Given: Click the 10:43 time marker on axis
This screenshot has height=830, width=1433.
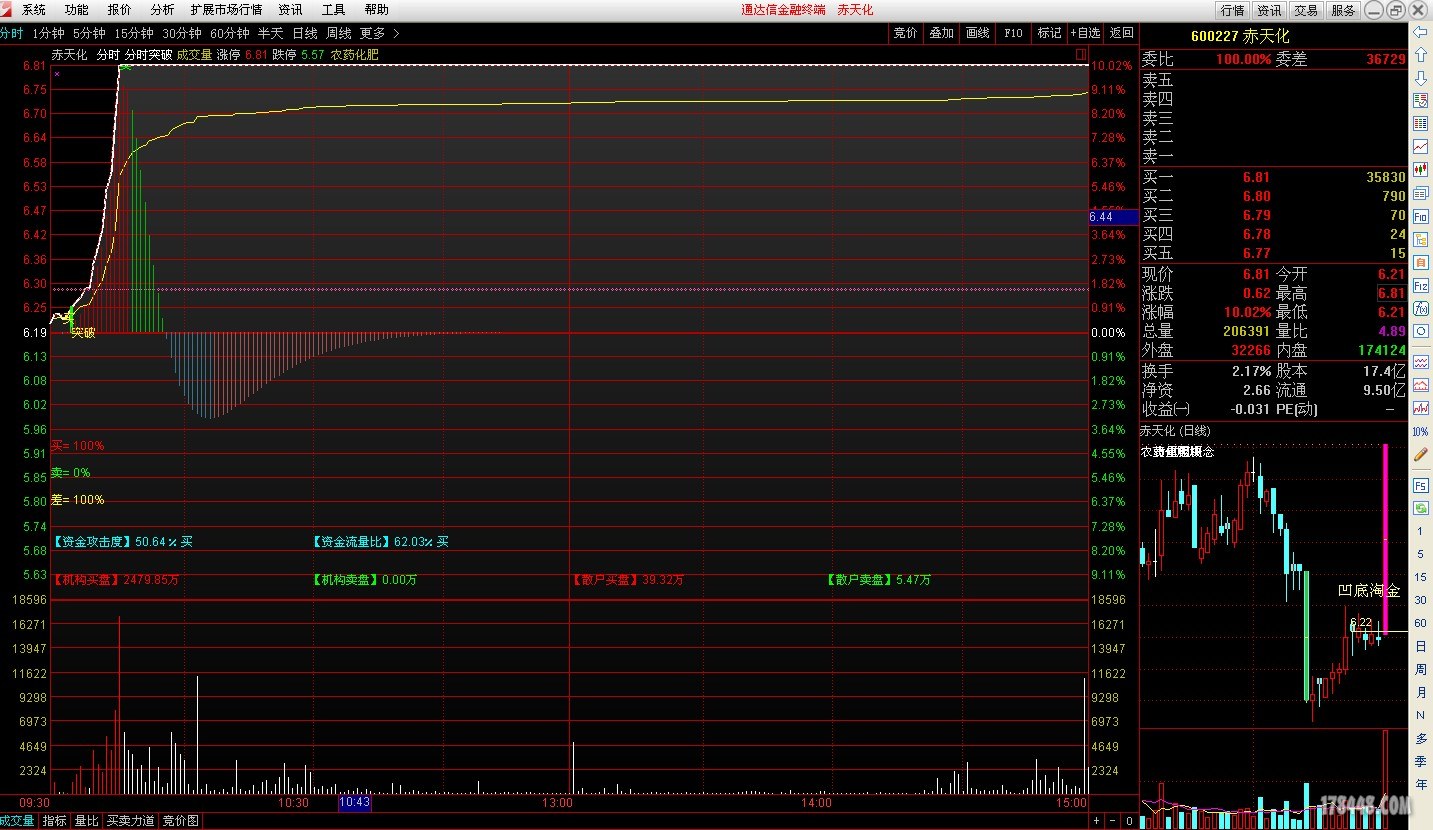Looking at the screenshot, I should pyautogui.click(x=355, y=802).
